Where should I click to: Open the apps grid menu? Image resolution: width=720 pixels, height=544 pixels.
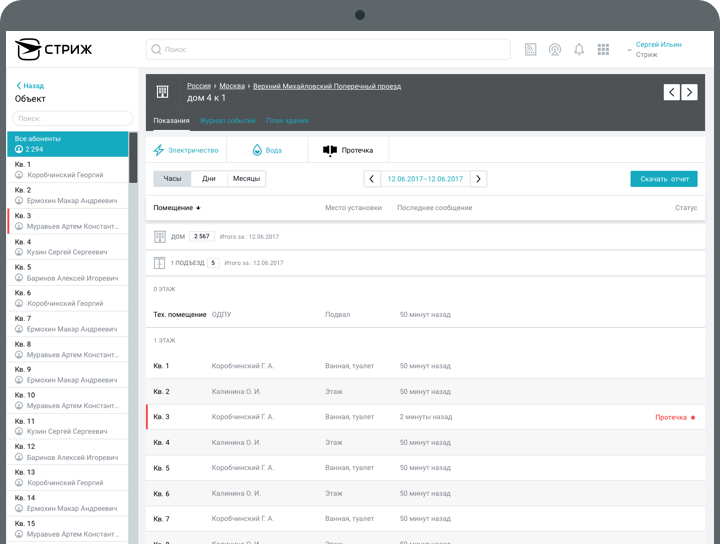(x=603, y=49)
